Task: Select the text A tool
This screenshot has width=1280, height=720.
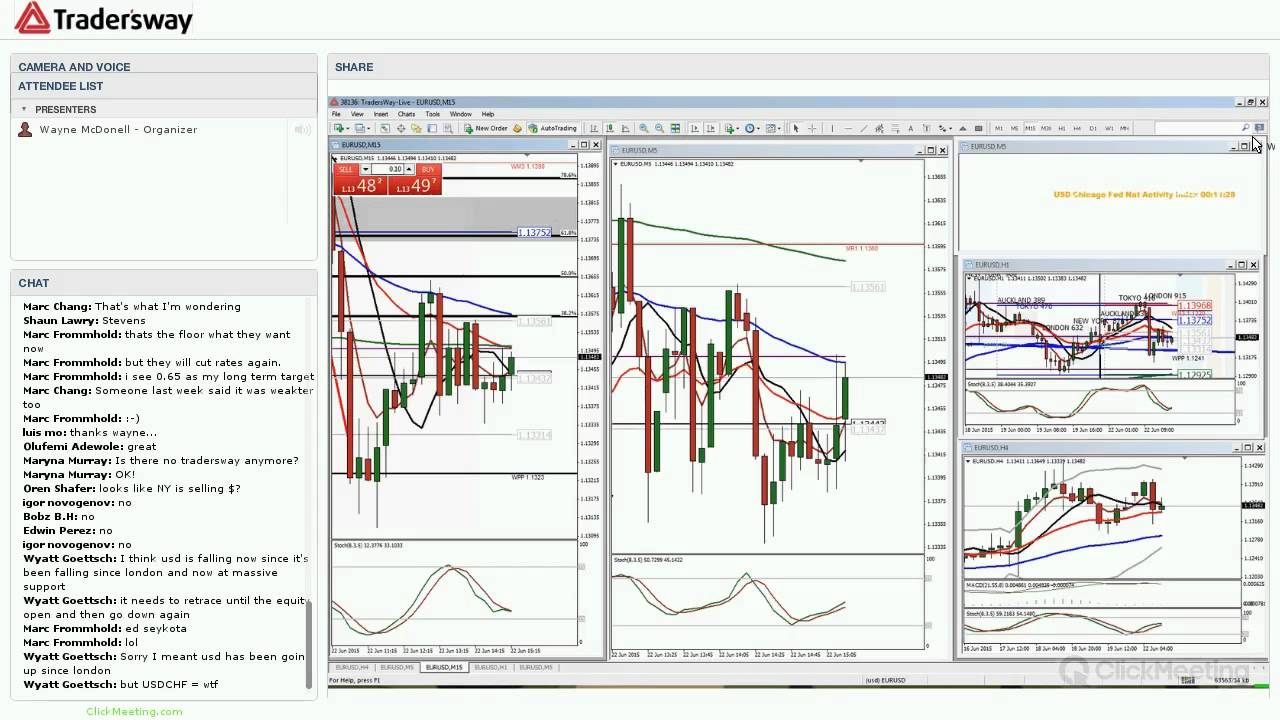Action: tap(911, 128)
